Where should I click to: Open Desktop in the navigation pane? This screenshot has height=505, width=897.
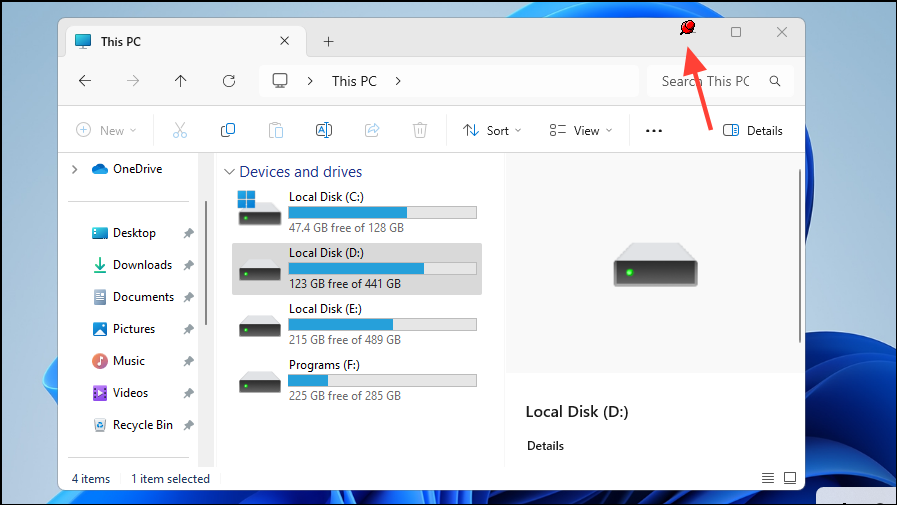134,233
